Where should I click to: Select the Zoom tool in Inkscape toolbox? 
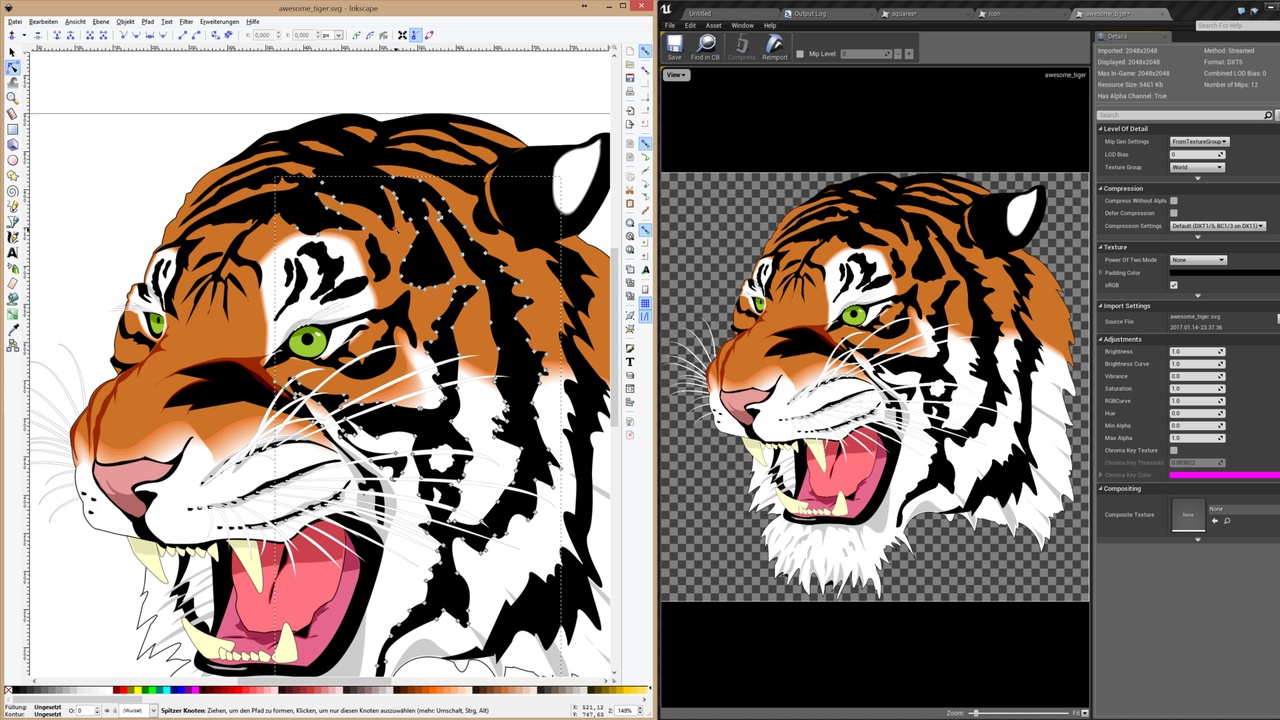pyautogui.click(x=12, y=98)
